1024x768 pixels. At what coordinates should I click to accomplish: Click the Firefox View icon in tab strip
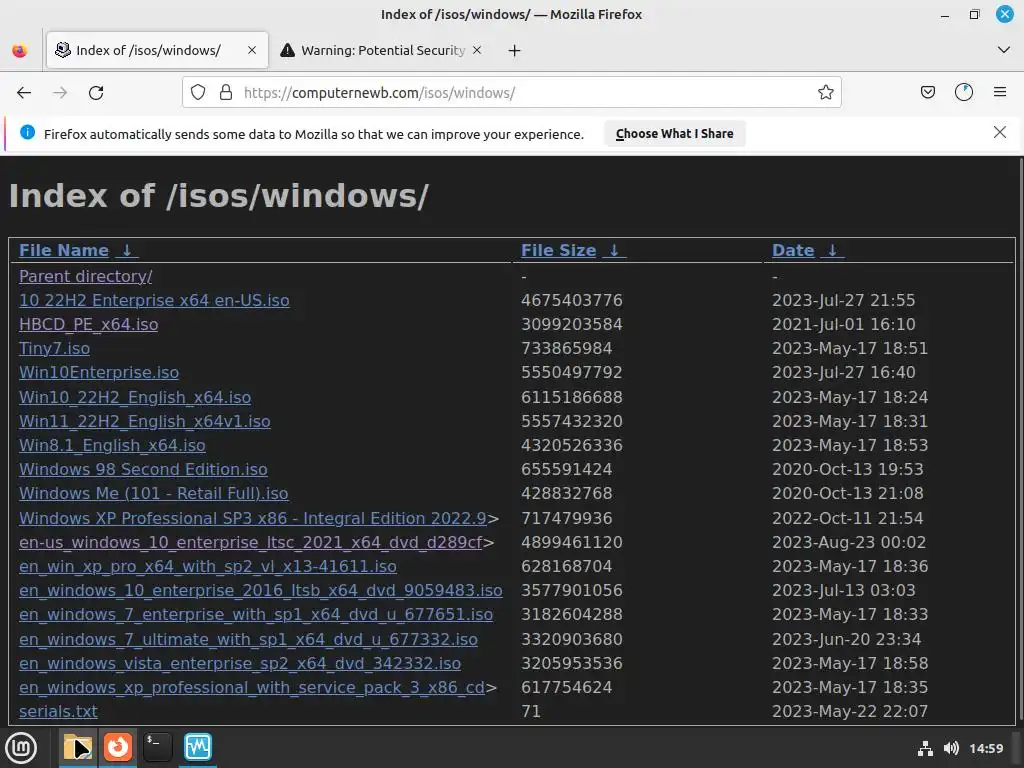[x=20, y=50]
